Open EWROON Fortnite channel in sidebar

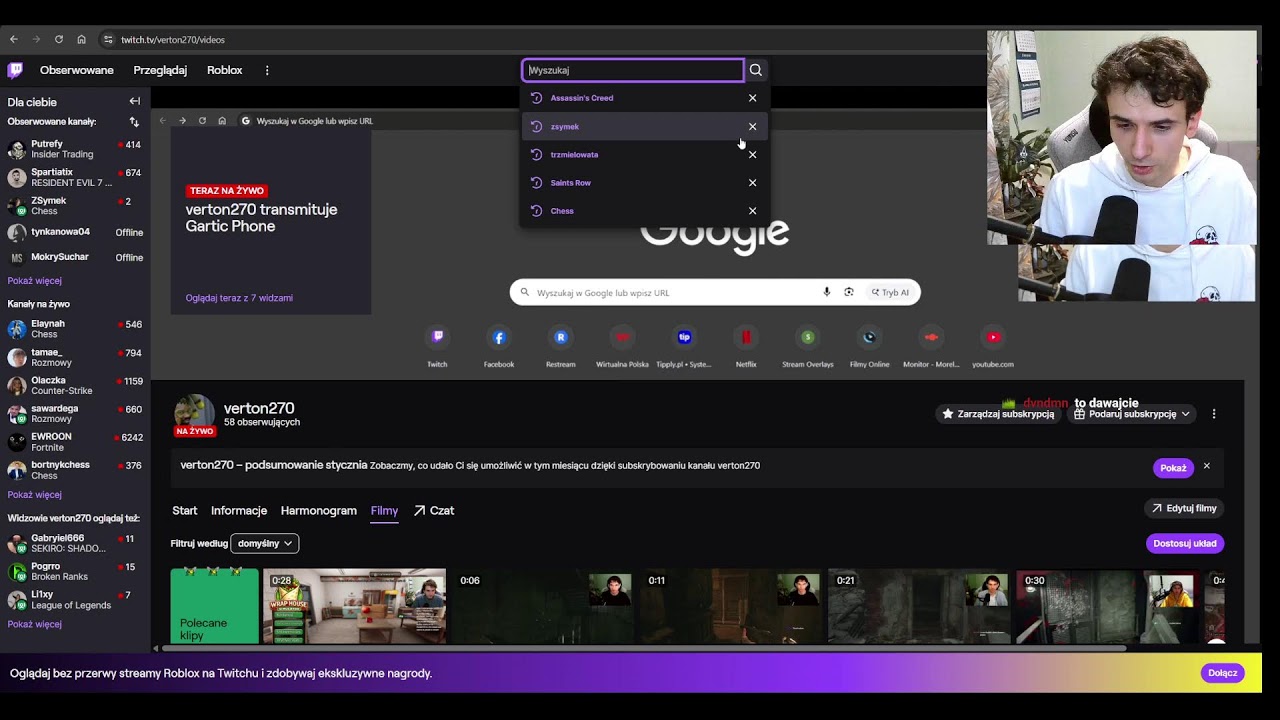pos(75,442)
